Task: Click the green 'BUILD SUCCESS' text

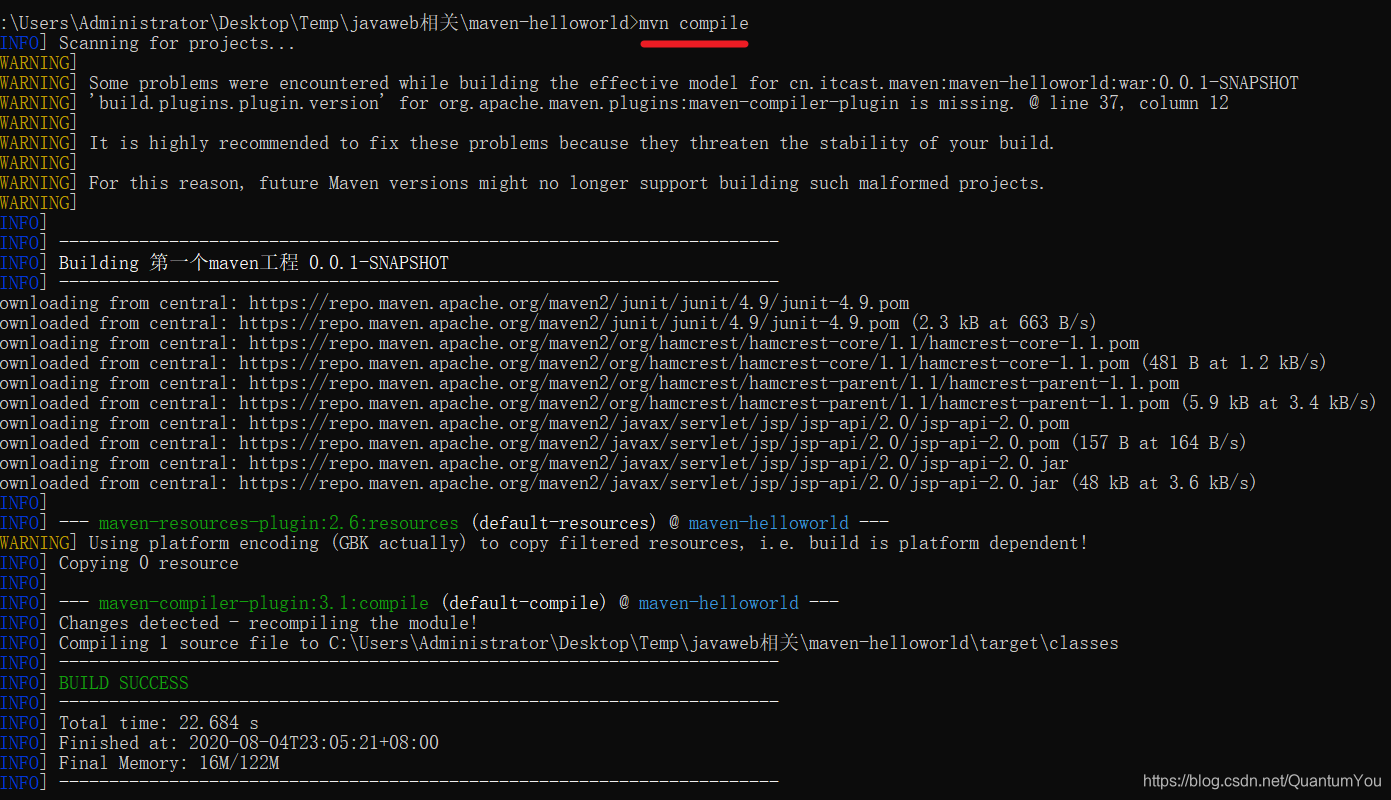Action: (x=124, y=683)
